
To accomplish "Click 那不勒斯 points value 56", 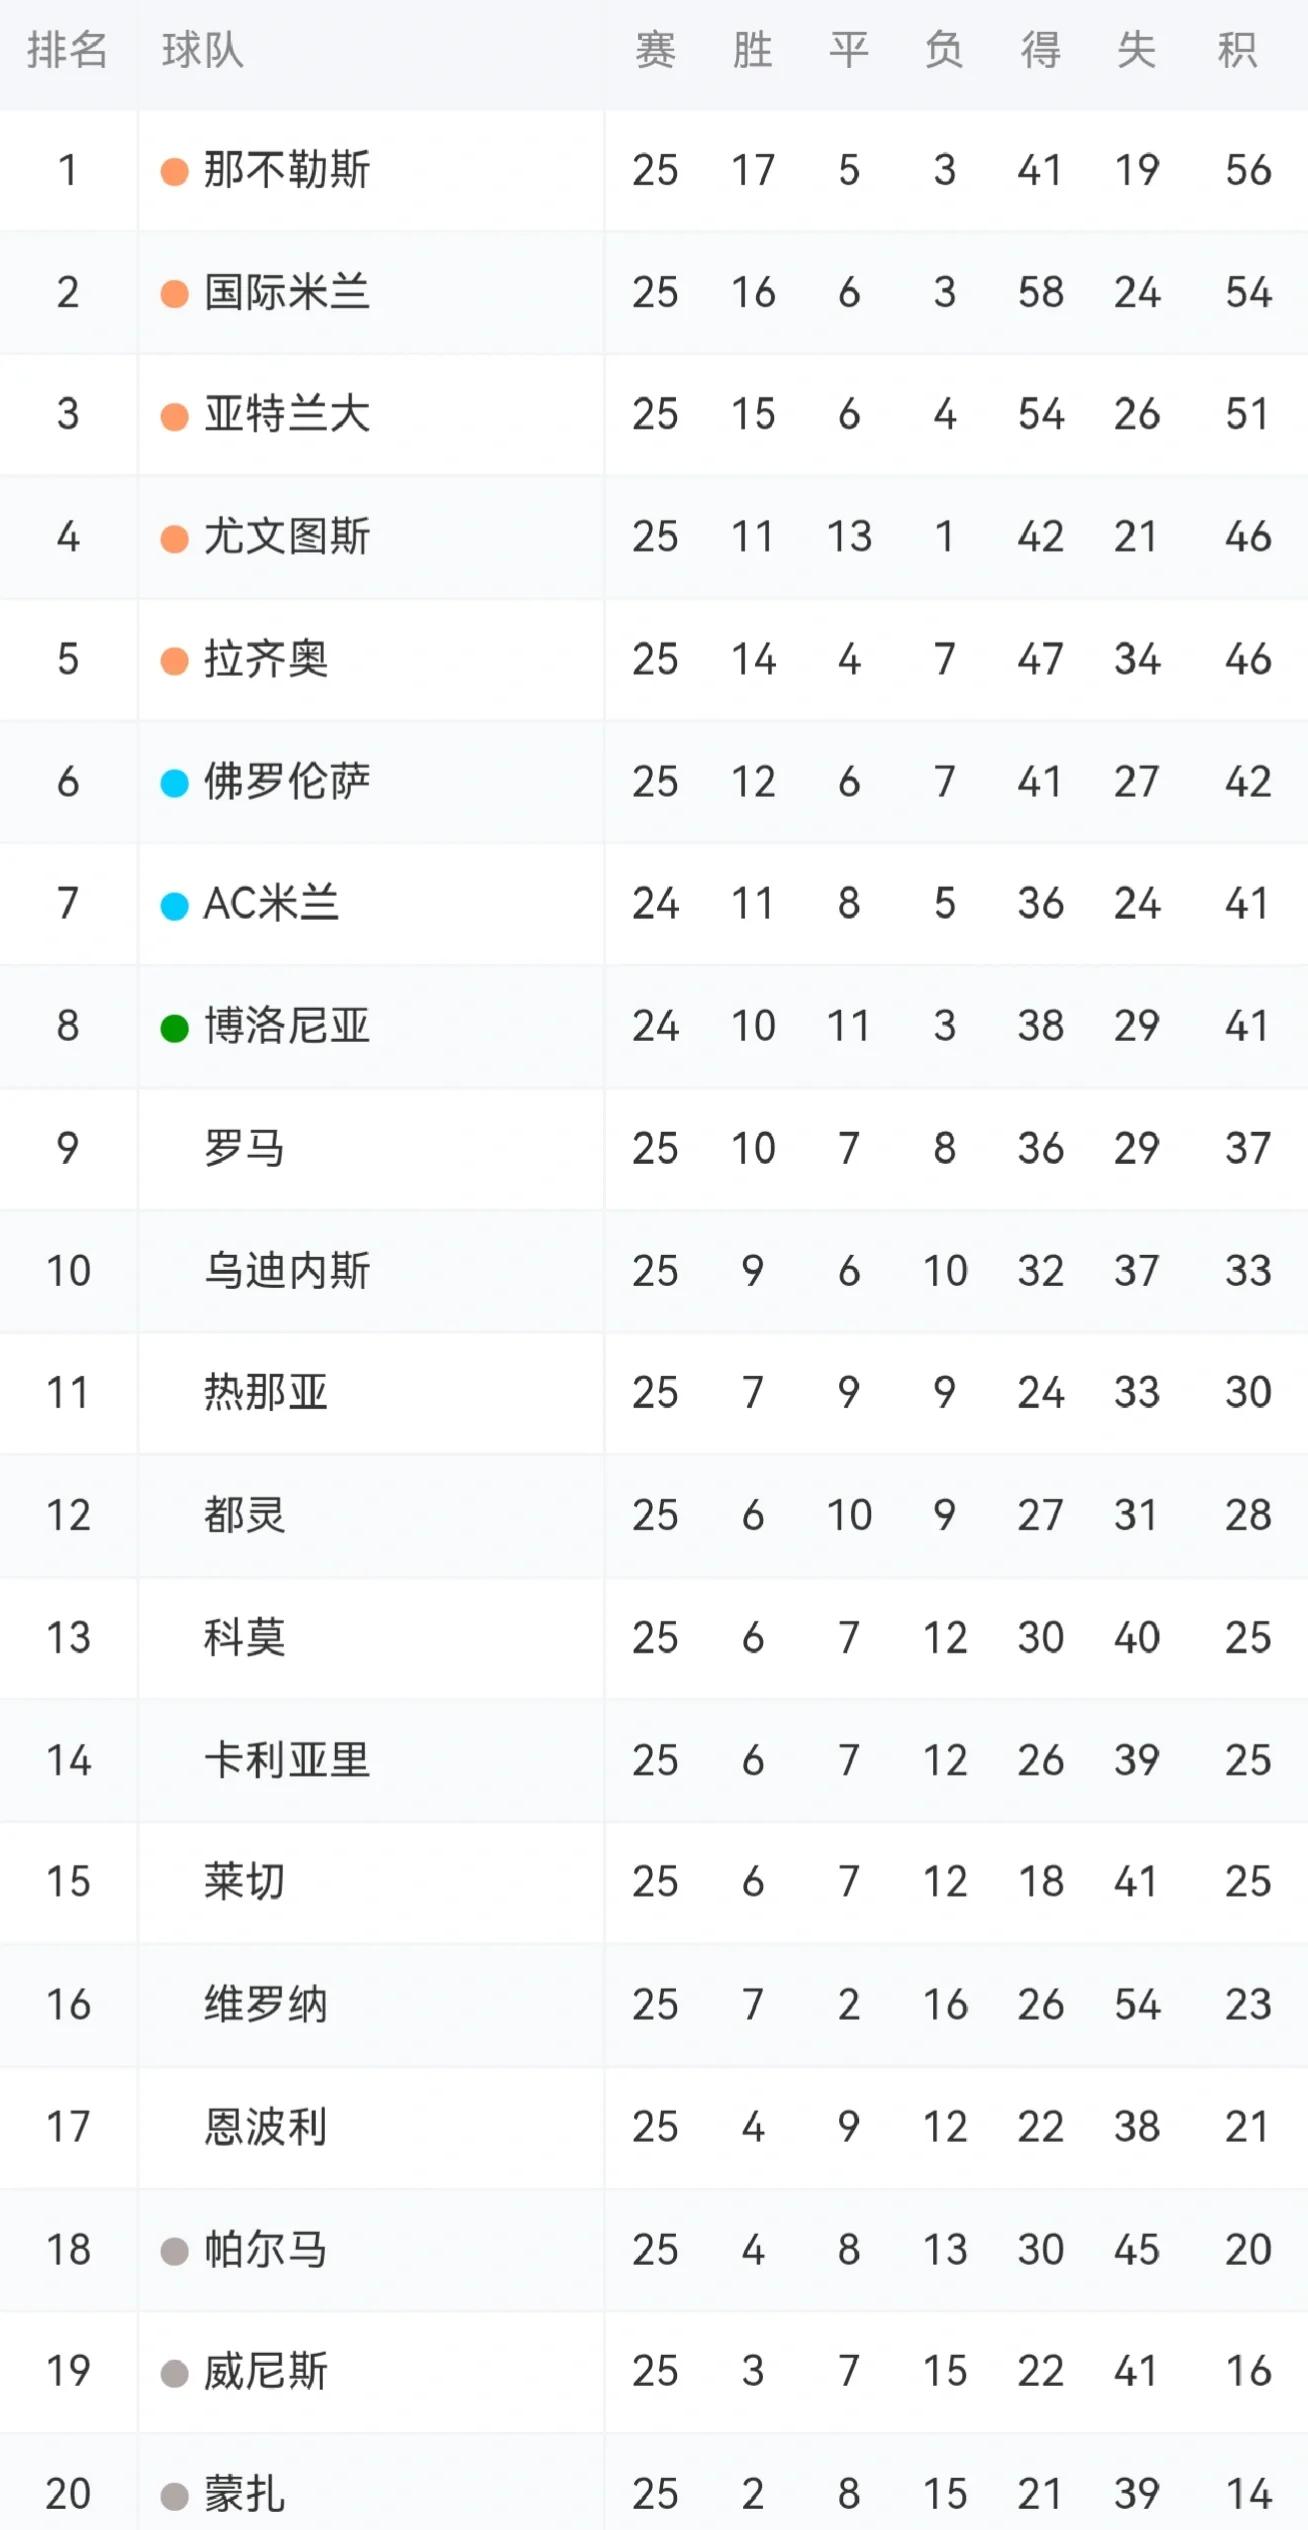I will 1248,170.
